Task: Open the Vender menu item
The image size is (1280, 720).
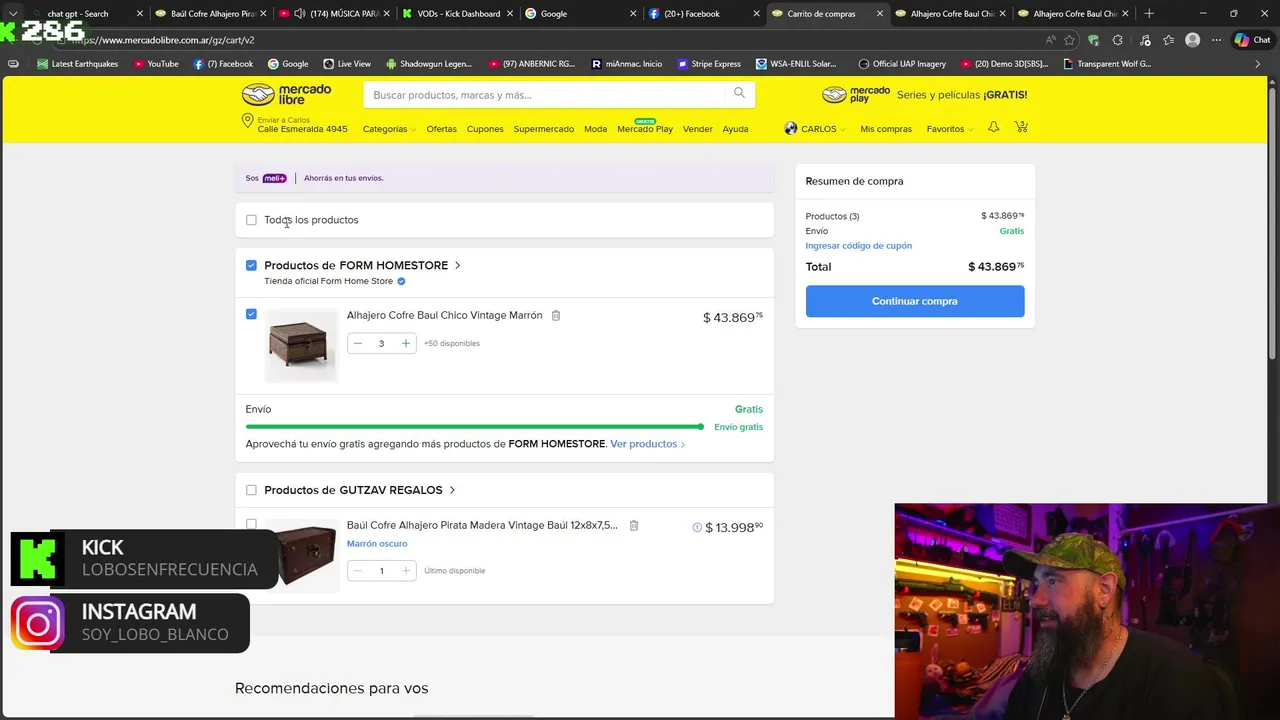Action: [x=698, y=129]
